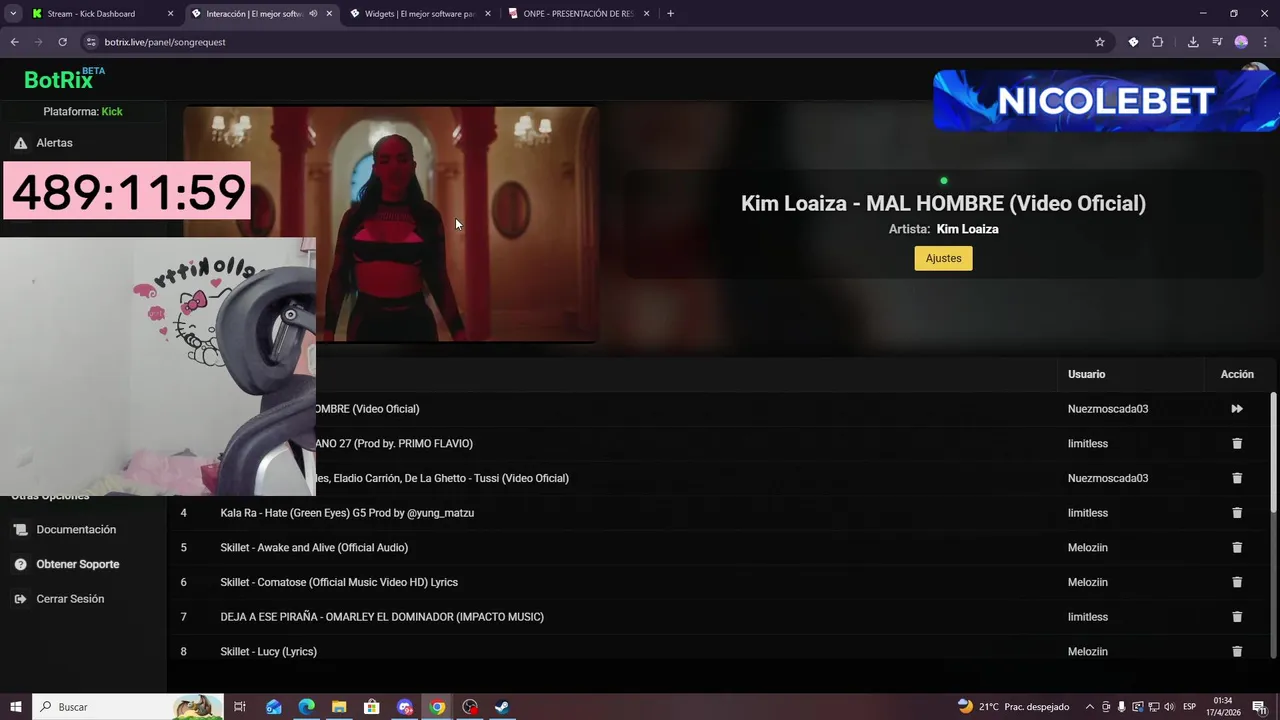Bookmark this page with star icon
1280x720 pixels.
click(1099, 42)
